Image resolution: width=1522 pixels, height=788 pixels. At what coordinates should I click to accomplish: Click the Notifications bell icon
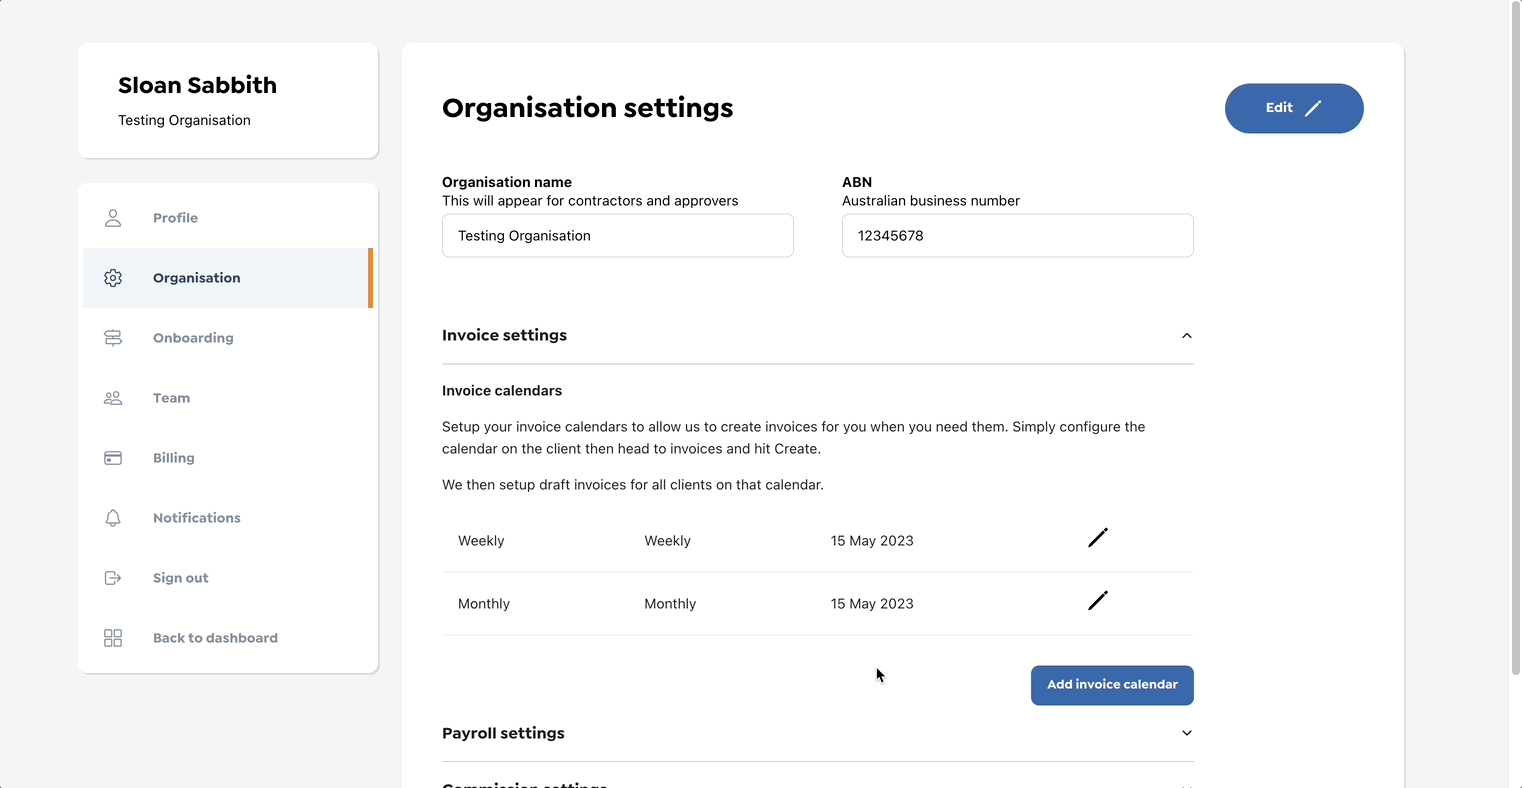112,518
